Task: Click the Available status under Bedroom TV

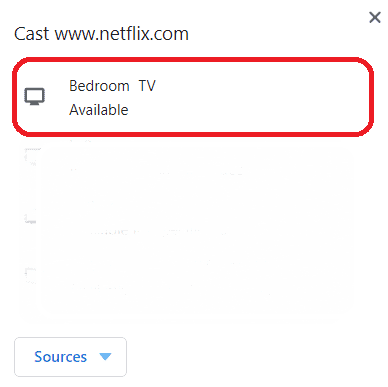Action: coord(99,110)
